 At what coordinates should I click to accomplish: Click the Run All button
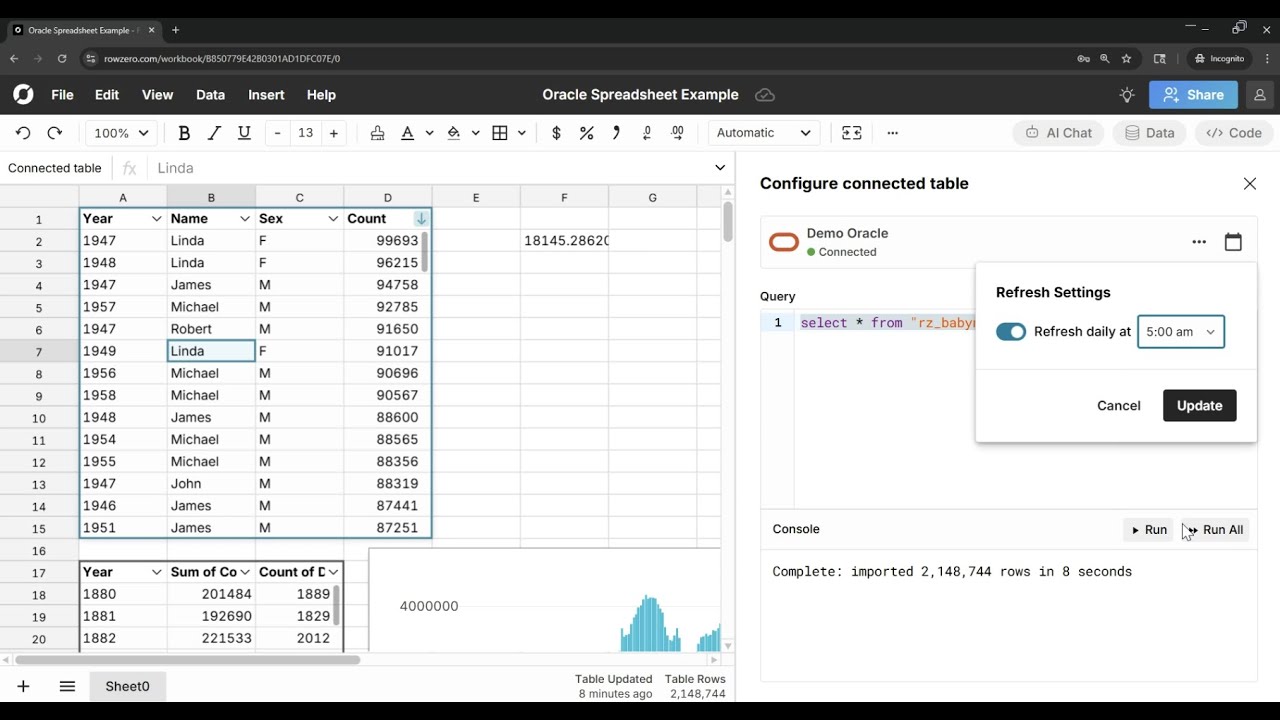click(1215, 530)
